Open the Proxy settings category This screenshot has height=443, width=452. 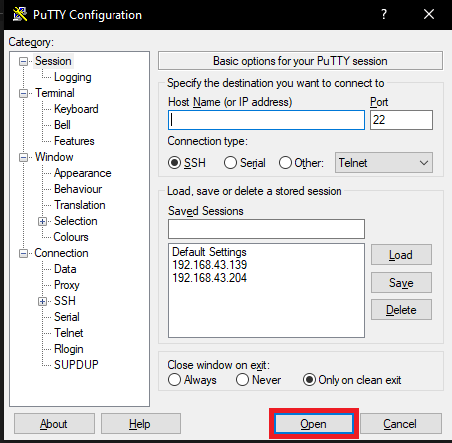[x=67, y=285]
